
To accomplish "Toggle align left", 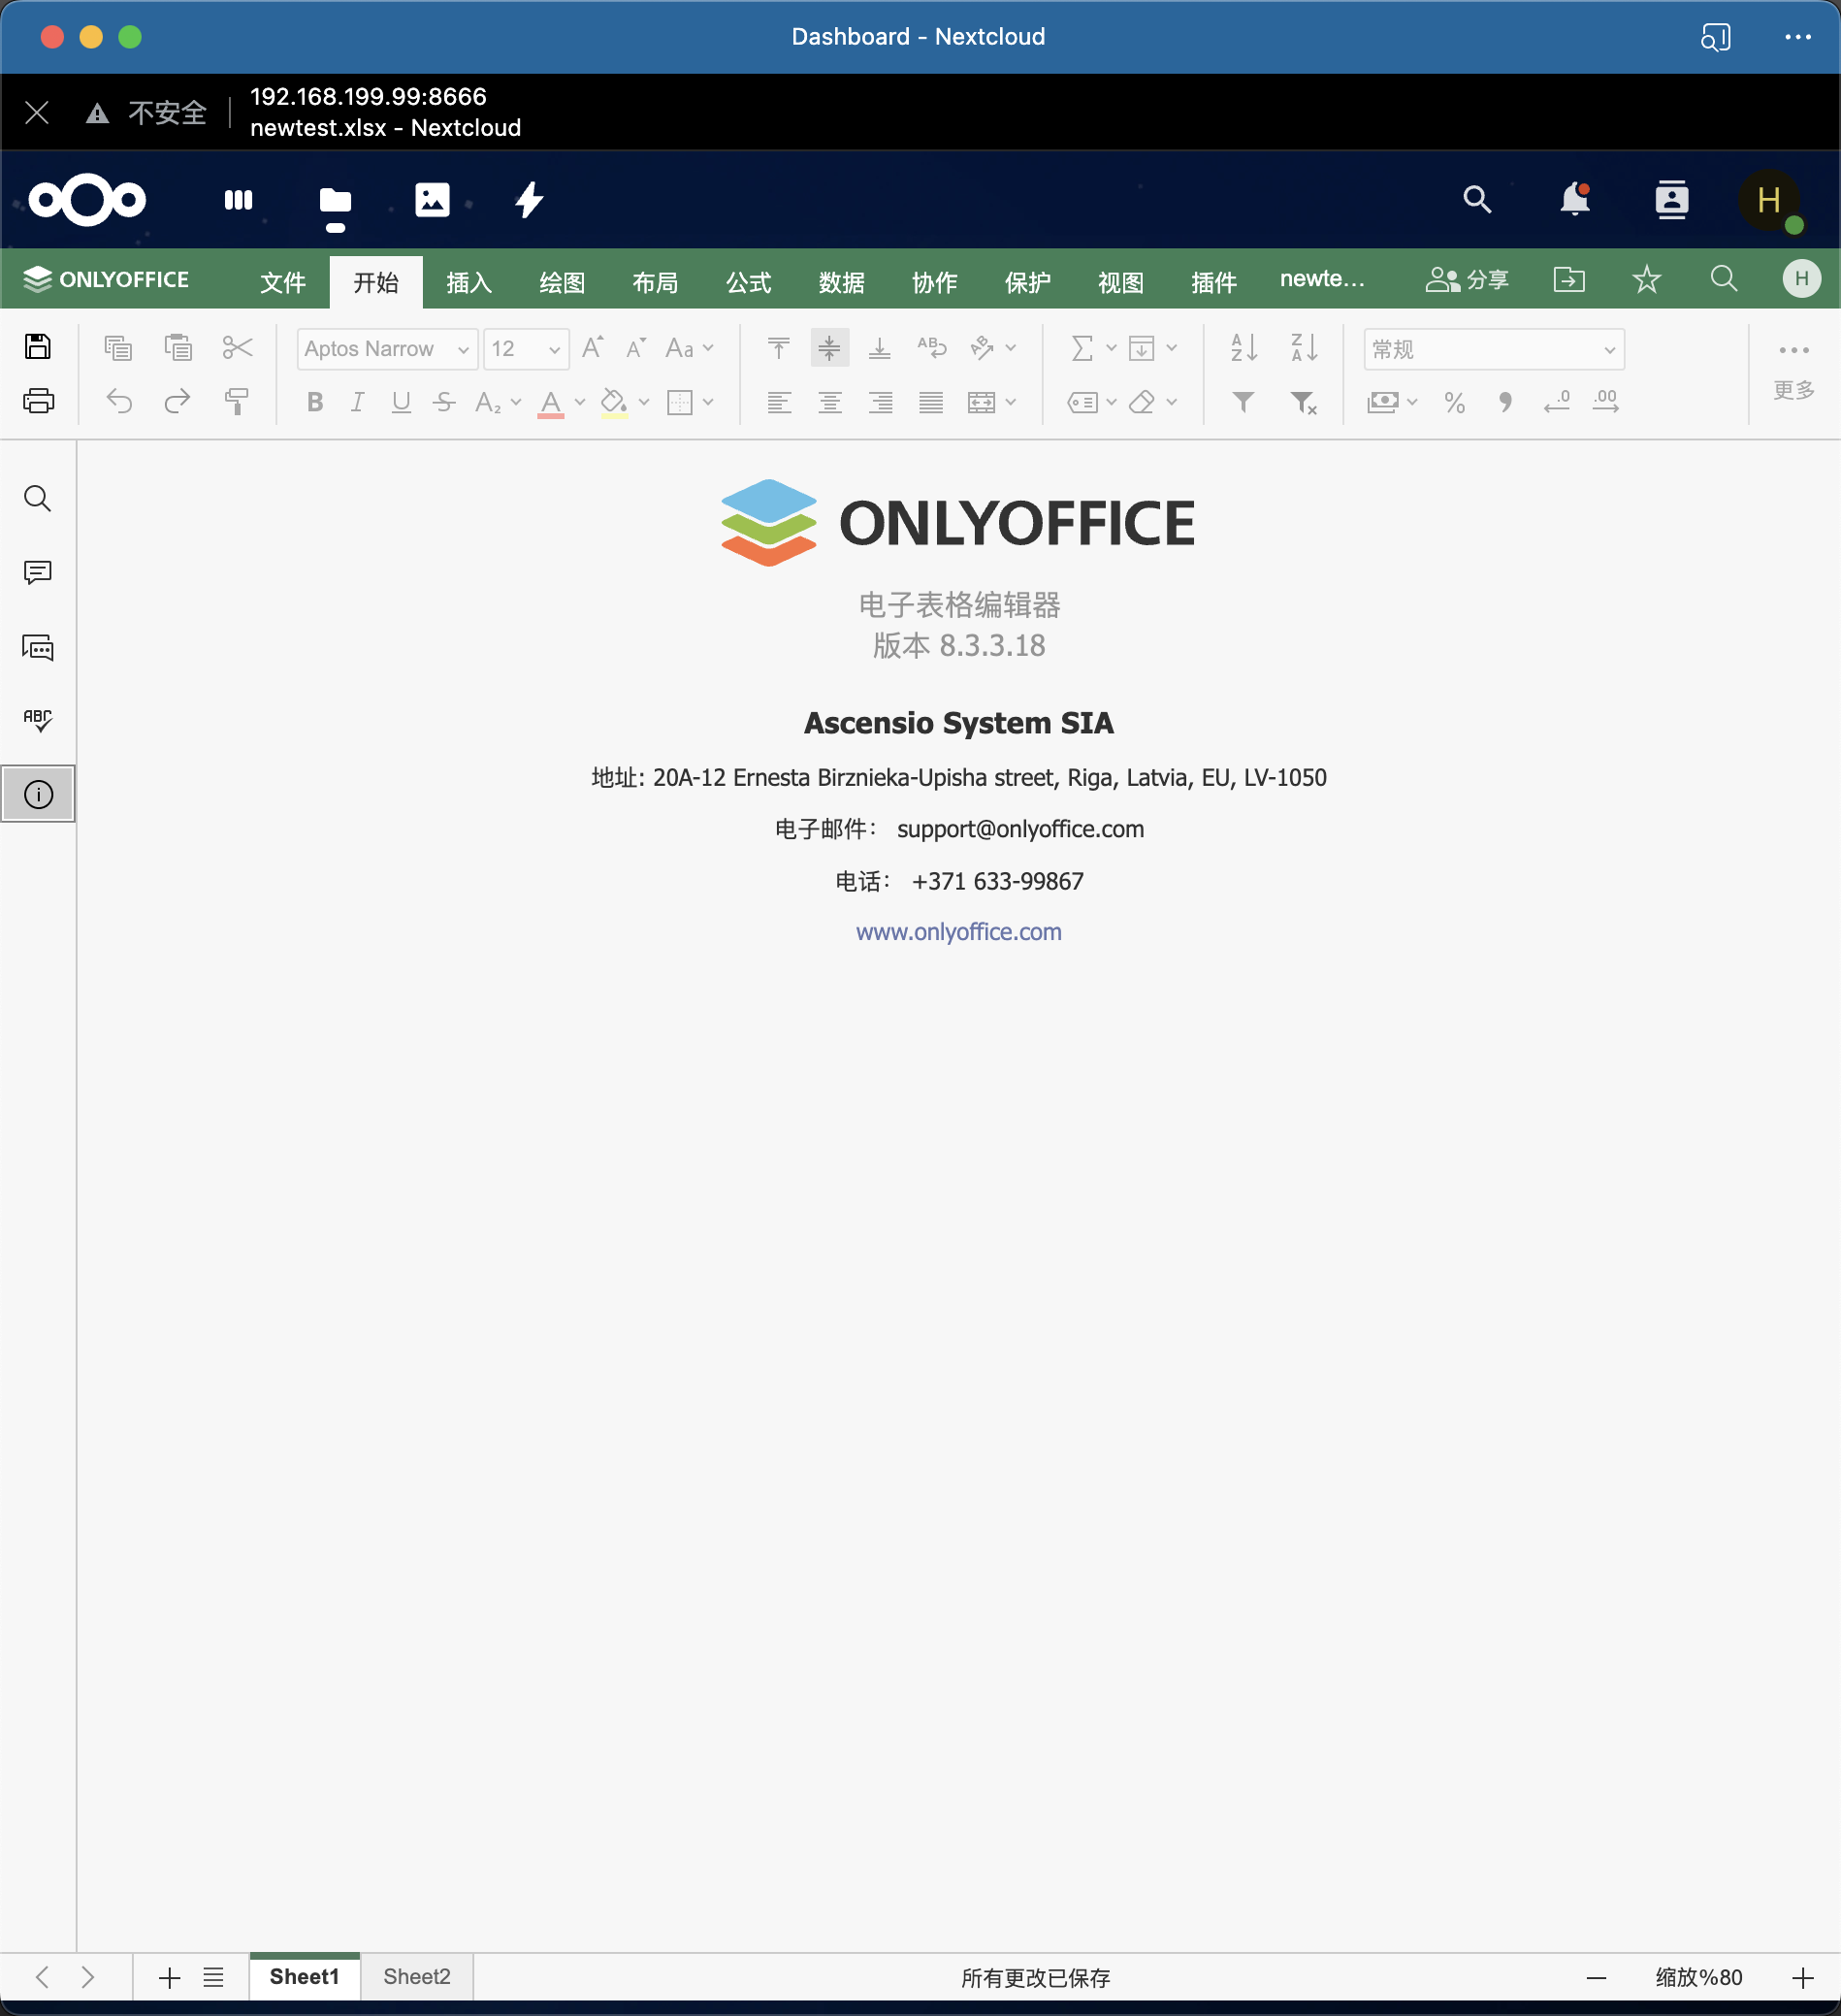I will tap(779, 402).
